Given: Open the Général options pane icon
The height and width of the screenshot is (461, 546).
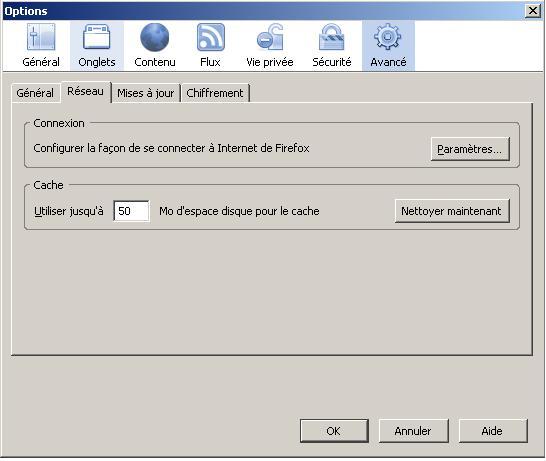Looking at the screenshot, I should (x=41, y=46).
